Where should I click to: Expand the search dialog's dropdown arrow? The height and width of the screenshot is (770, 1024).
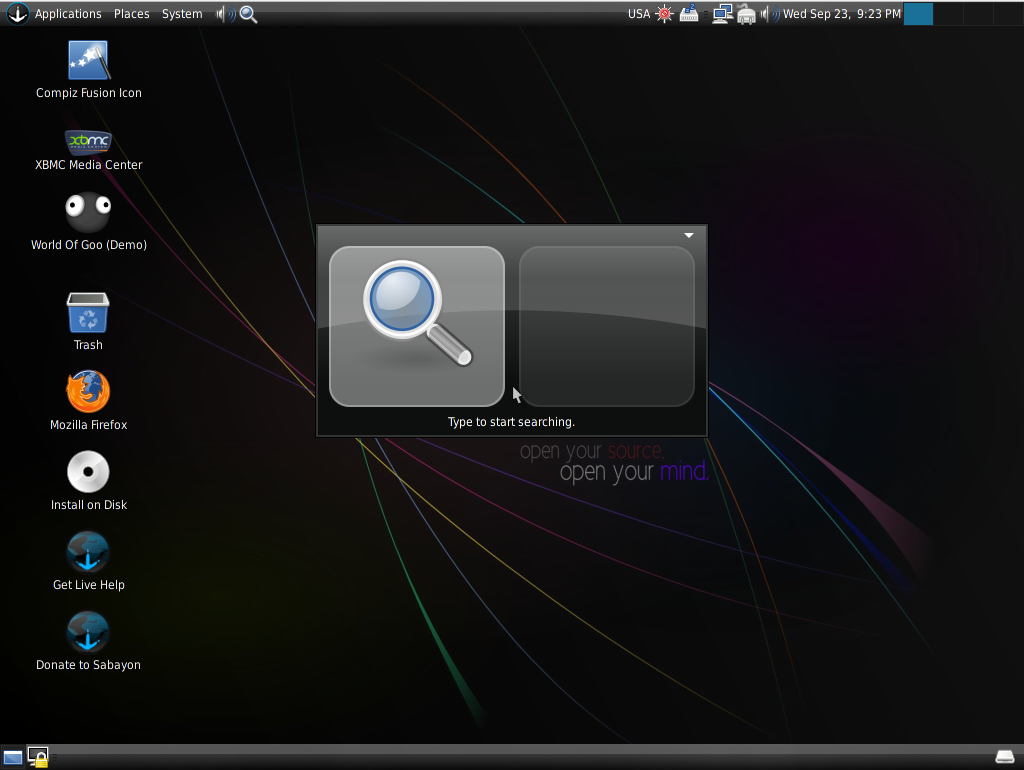pyautogui.click(x=689, y=236)
